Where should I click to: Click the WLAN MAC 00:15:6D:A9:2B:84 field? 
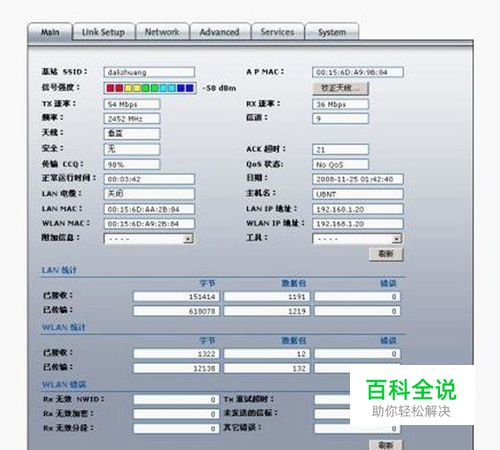click(x=149, y=224)
